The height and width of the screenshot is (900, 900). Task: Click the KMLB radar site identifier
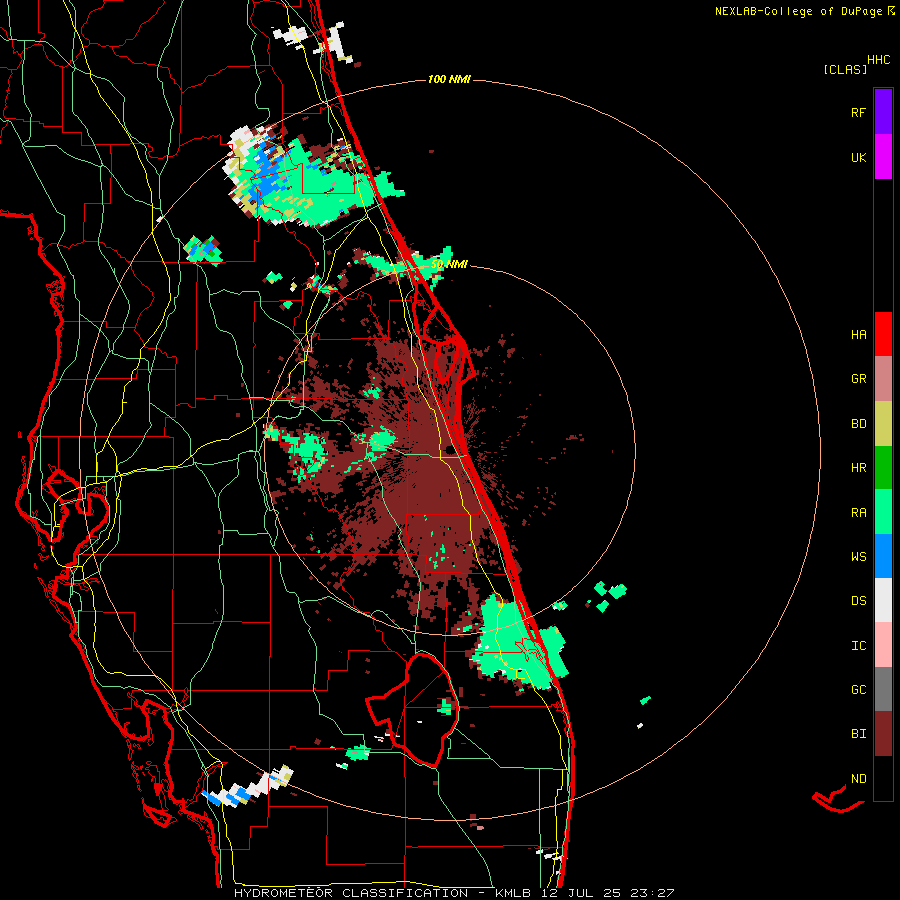511,893
